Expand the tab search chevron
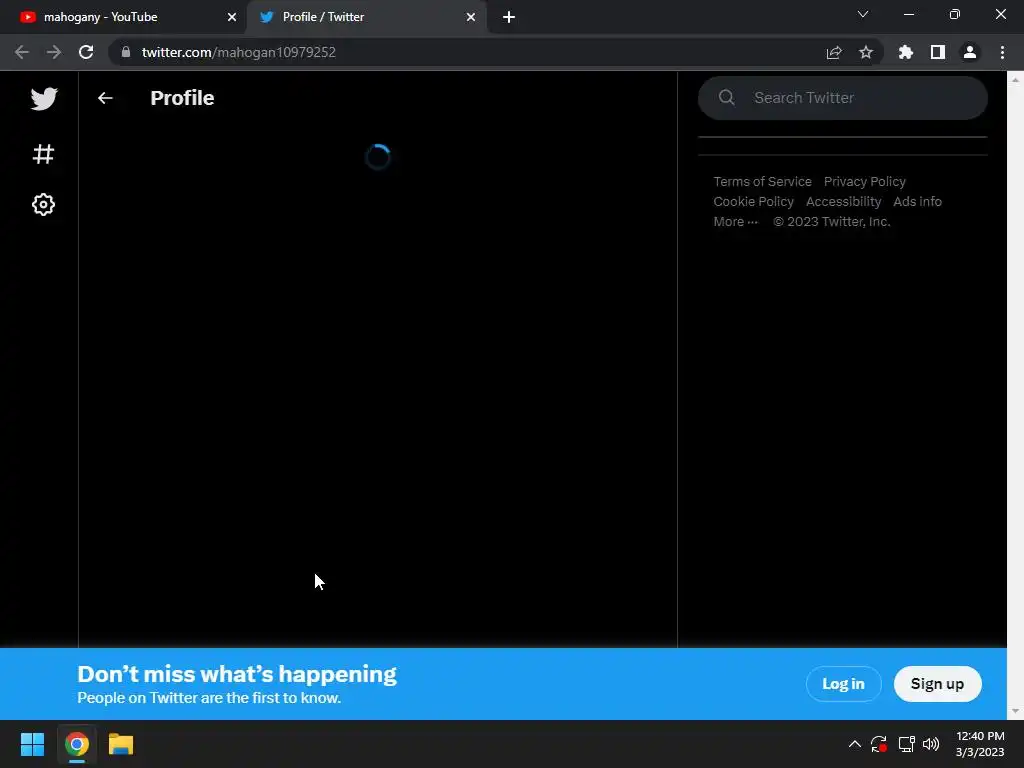The width and height of the screenshot is (1024, 768). (863, 14)
